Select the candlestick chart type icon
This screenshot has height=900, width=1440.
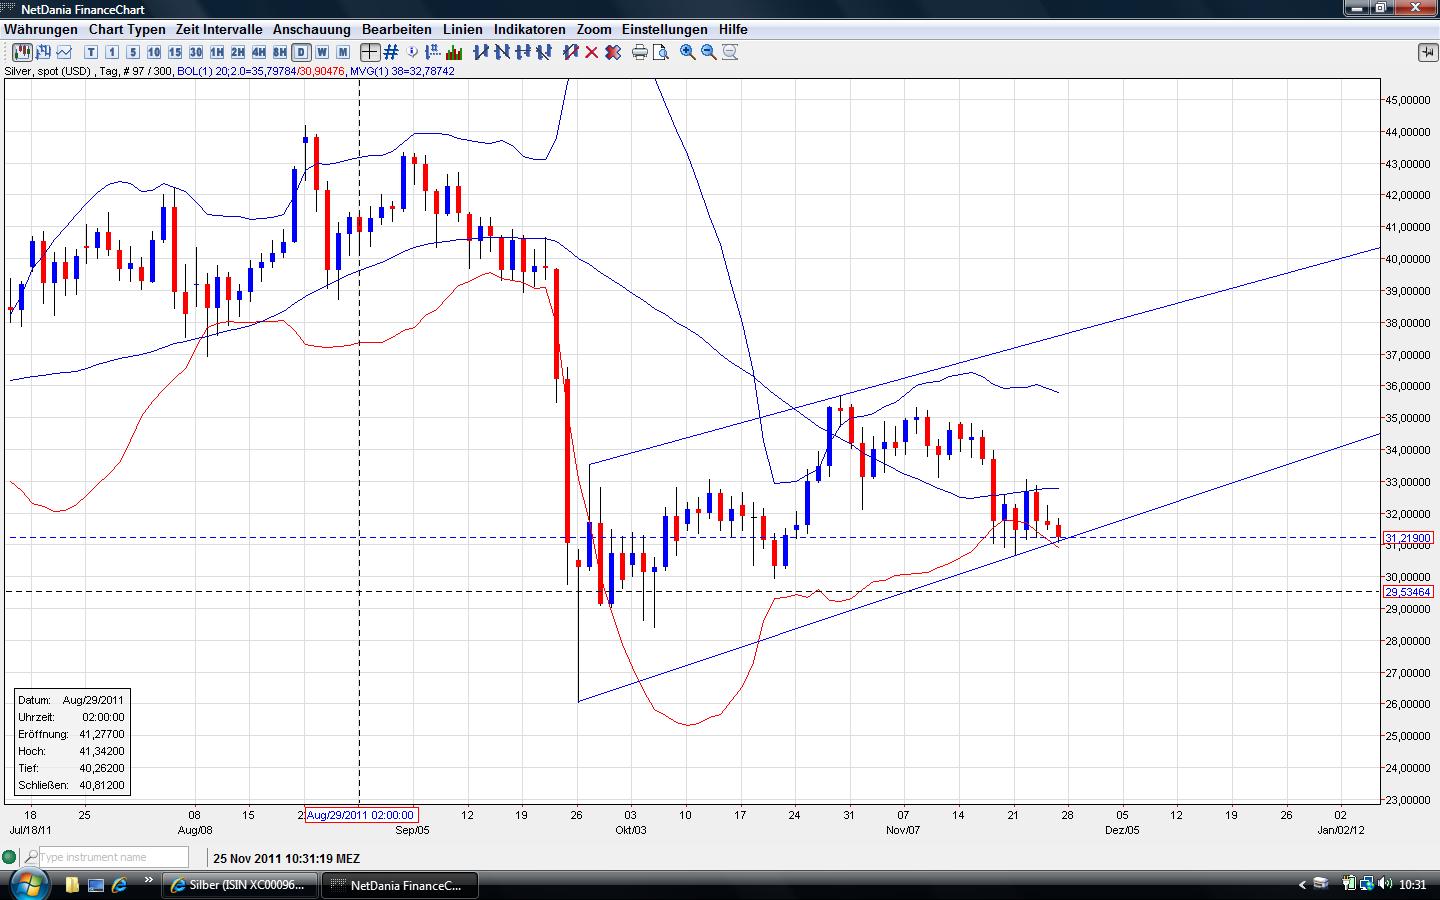click(x=22, y=52)
